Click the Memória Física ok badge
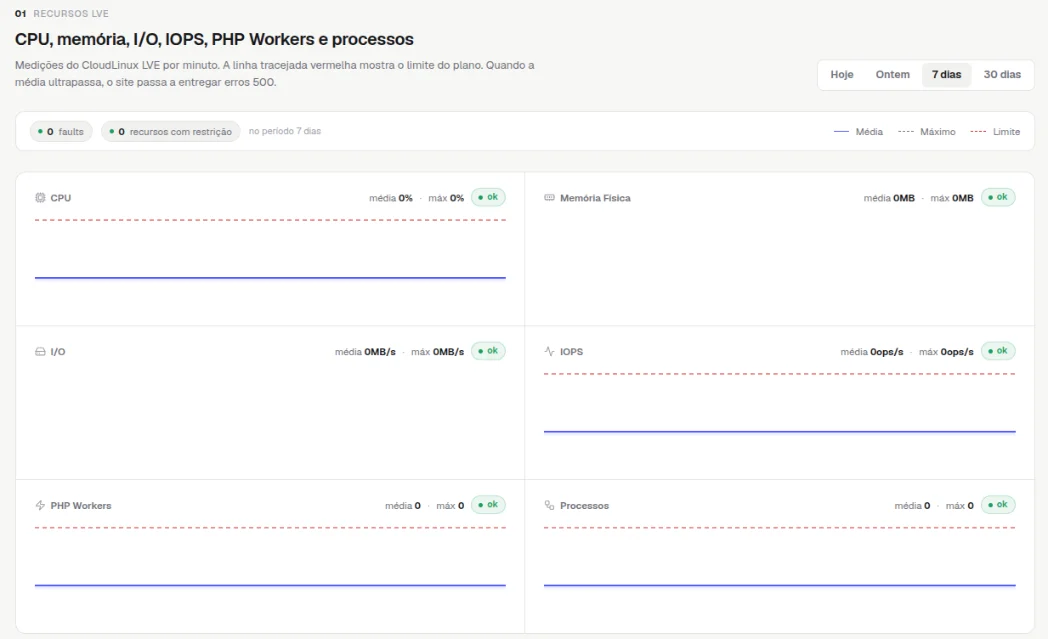This screenshot has height=639, width=1048. click(998, 197)
